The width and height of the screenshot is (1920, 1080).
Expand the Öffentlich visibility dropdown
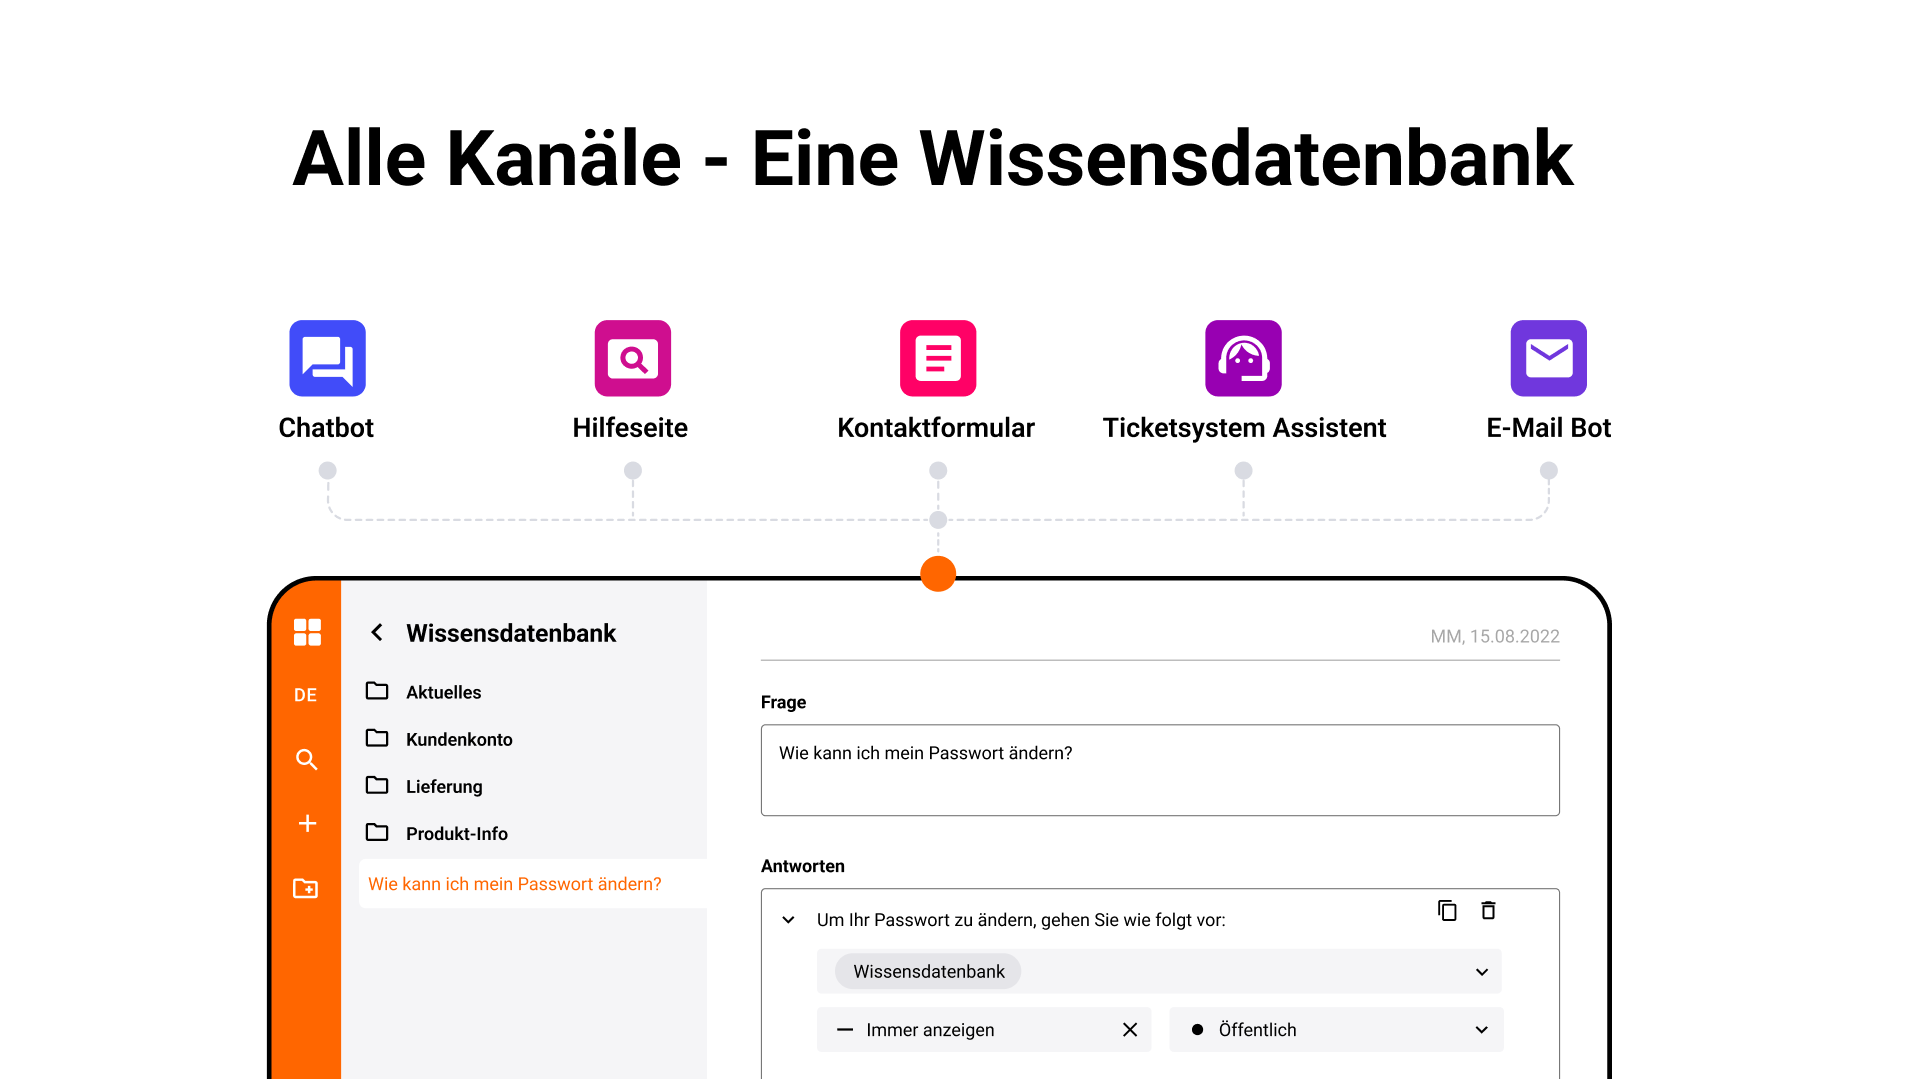coord(1482,1030)
